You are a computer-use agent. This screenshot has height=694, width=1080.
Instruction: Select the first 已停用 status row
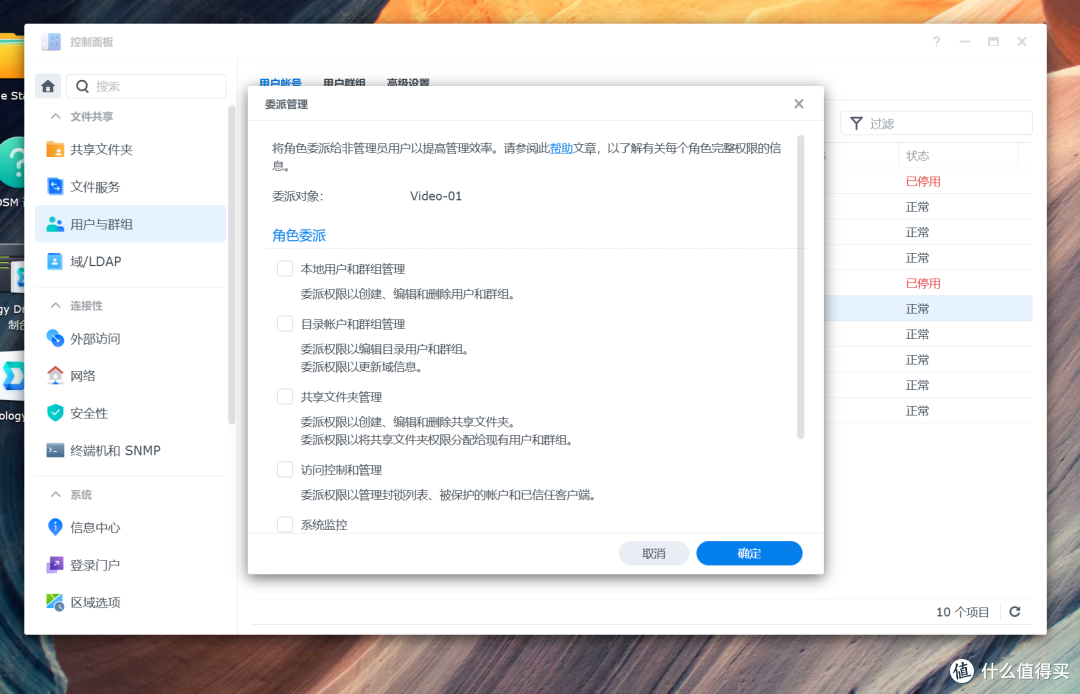(x=923, y=181)
